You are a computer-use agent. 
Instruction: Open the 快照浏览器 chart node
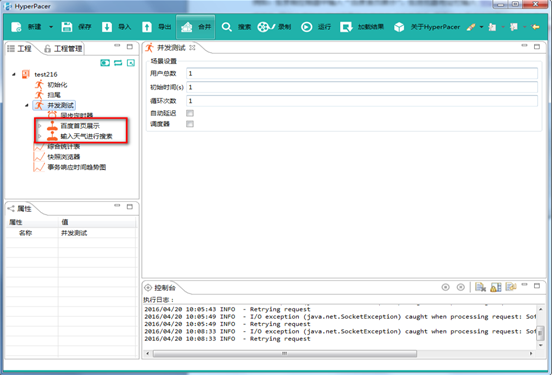(x=64, y=157)
